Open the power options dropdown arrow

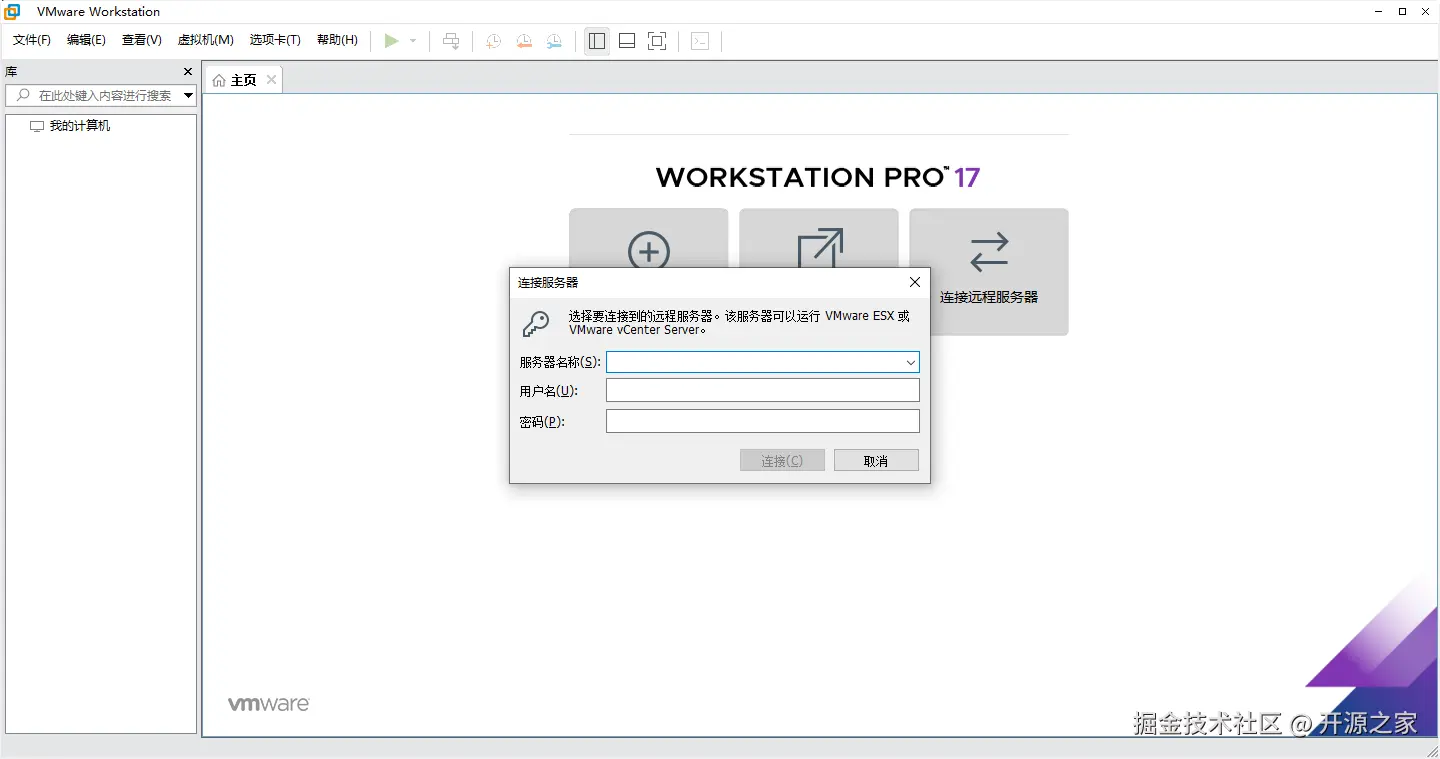[411, 40]
